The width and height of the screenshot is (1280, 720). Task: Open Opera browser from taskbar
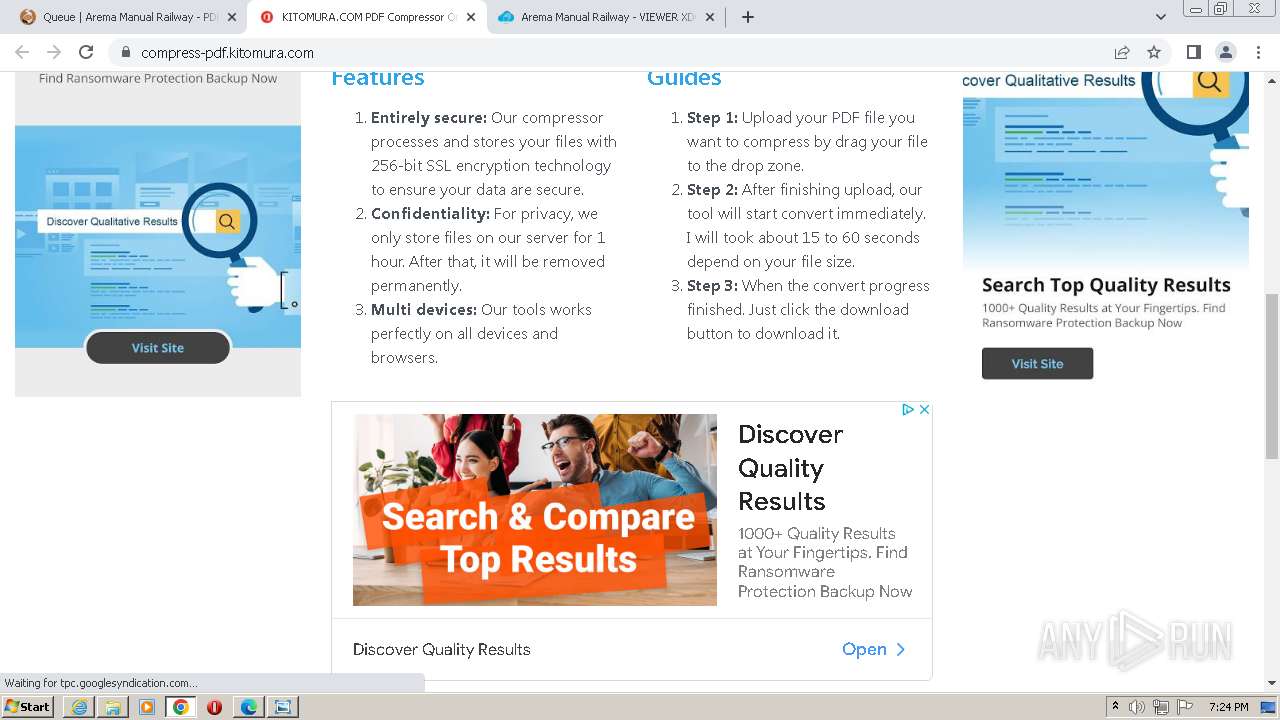pos(214,707)
